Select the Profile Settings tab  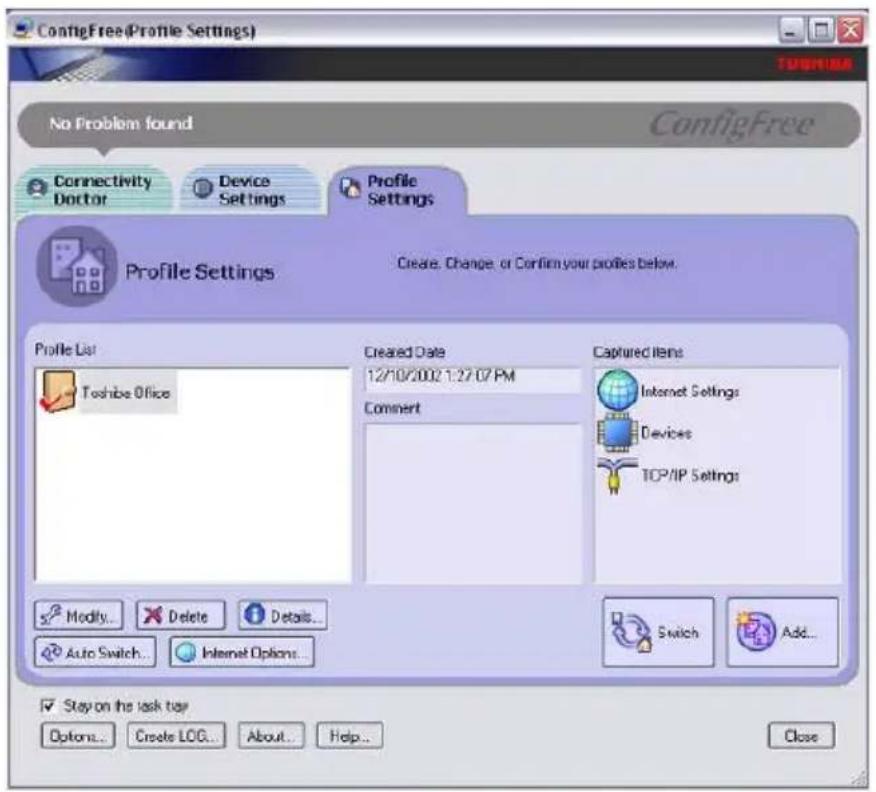pos(398,190)
